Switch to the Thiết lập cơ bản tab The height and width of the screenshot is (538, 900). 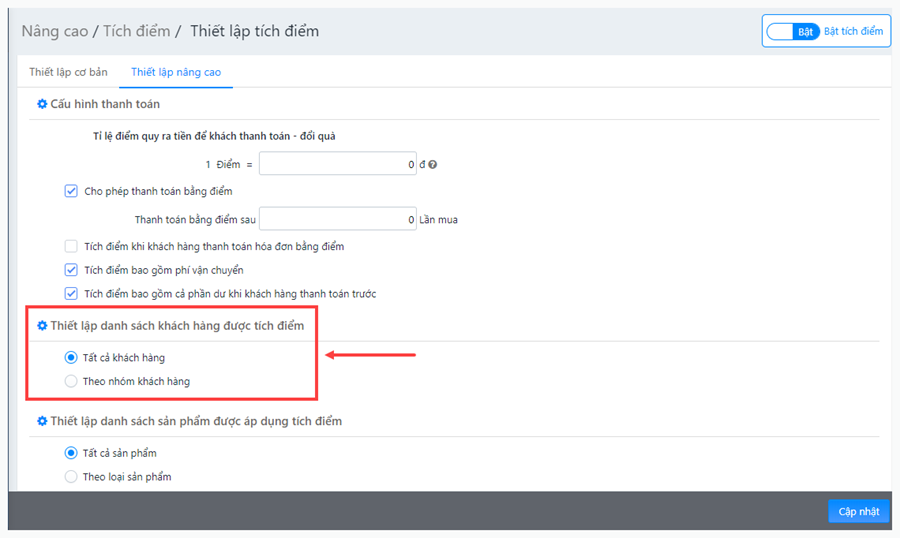click(x=68, y=72)
